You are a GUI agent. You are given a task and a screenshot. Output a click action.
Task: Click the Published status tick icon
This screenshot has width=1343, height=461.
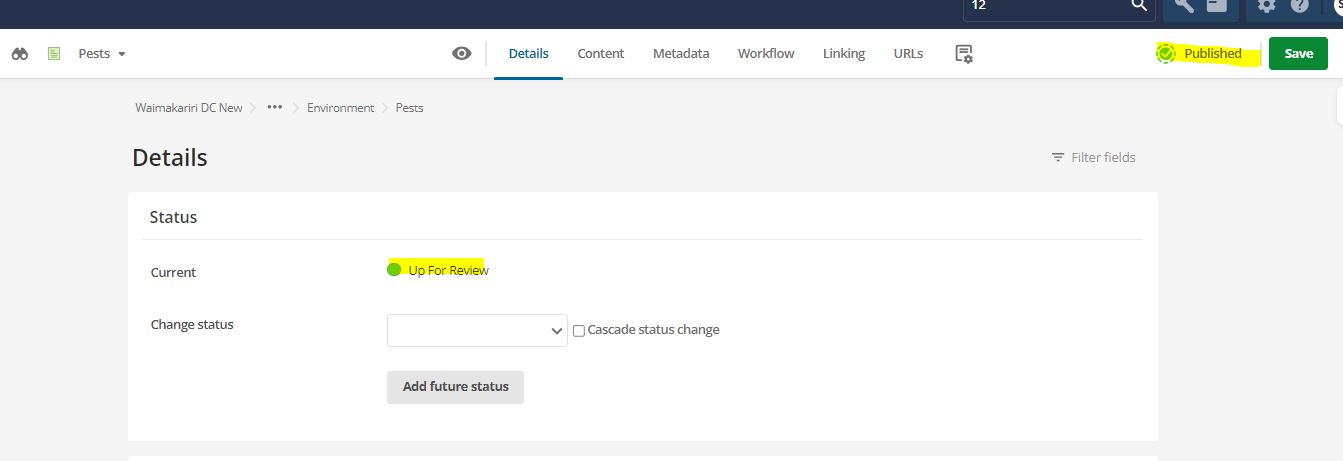coord(1166,54)
